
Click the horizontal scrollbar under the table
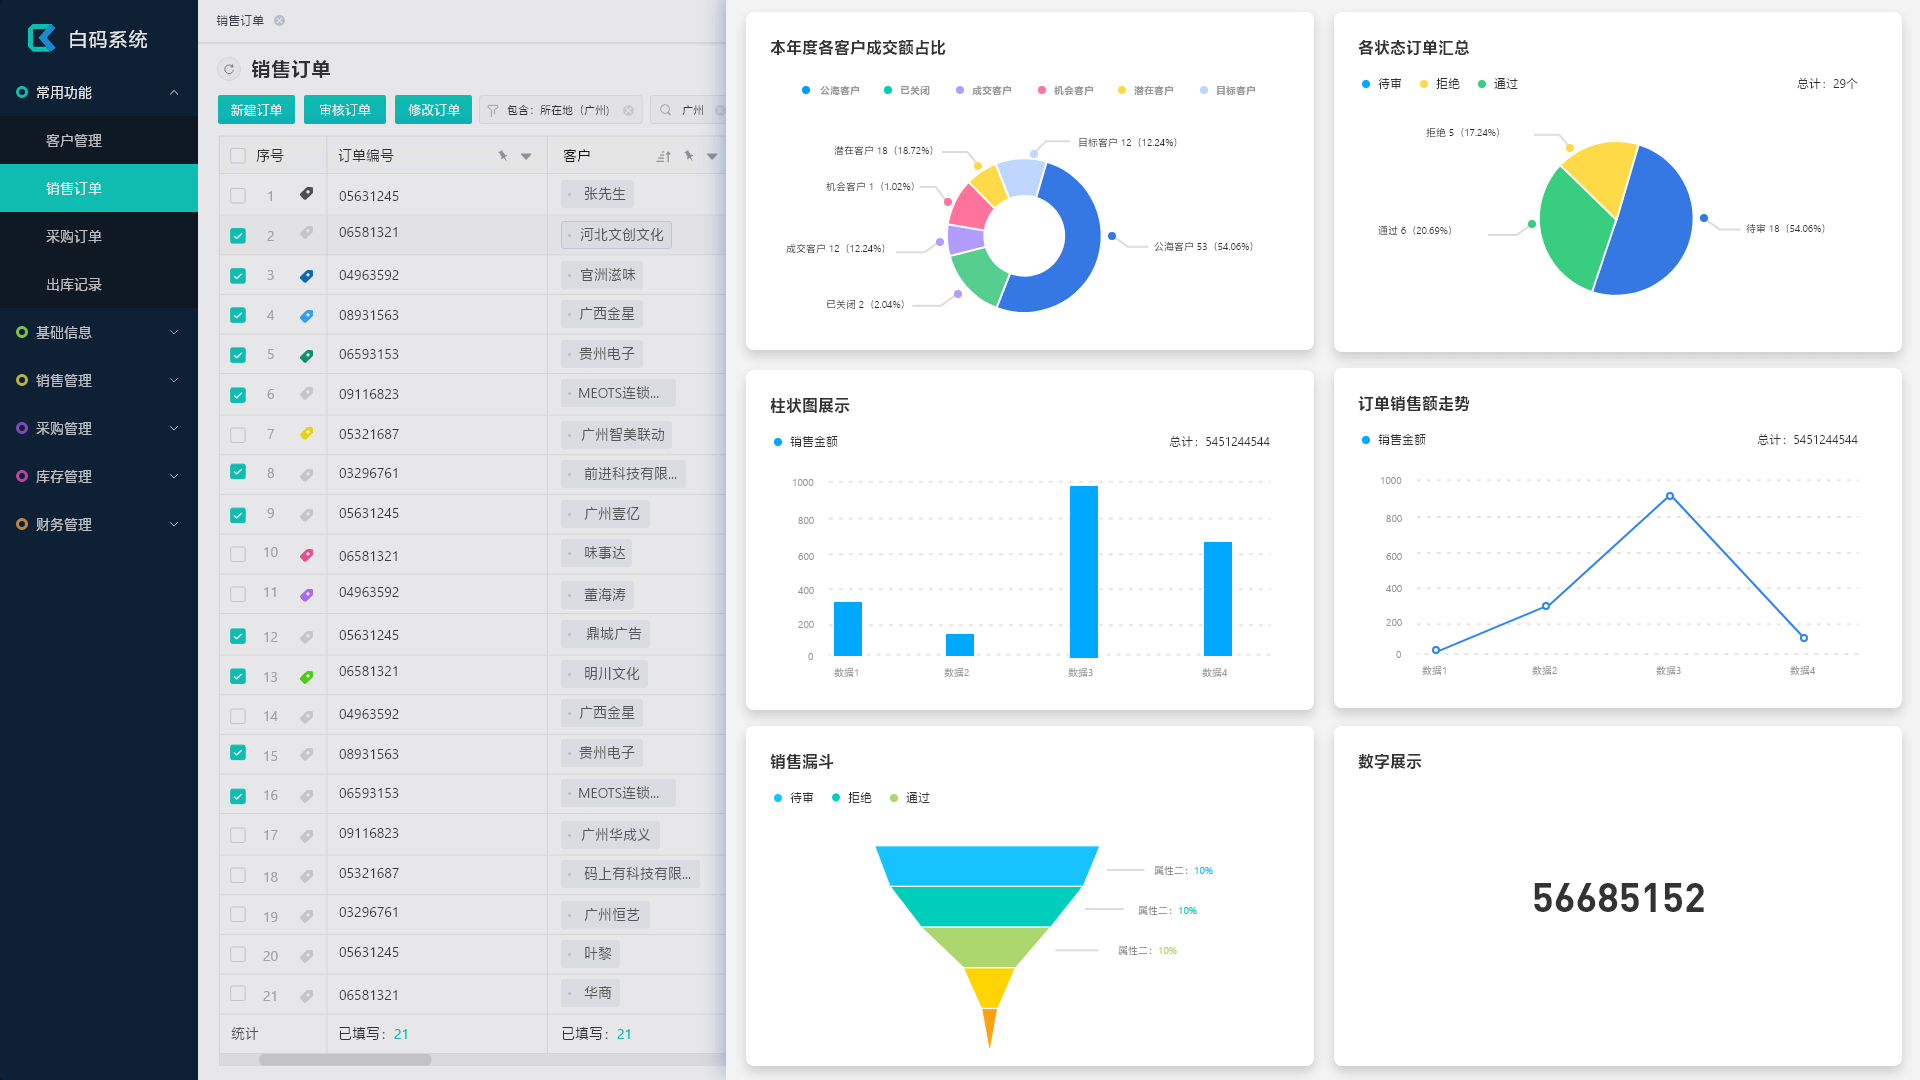[x=345, y=1059]
